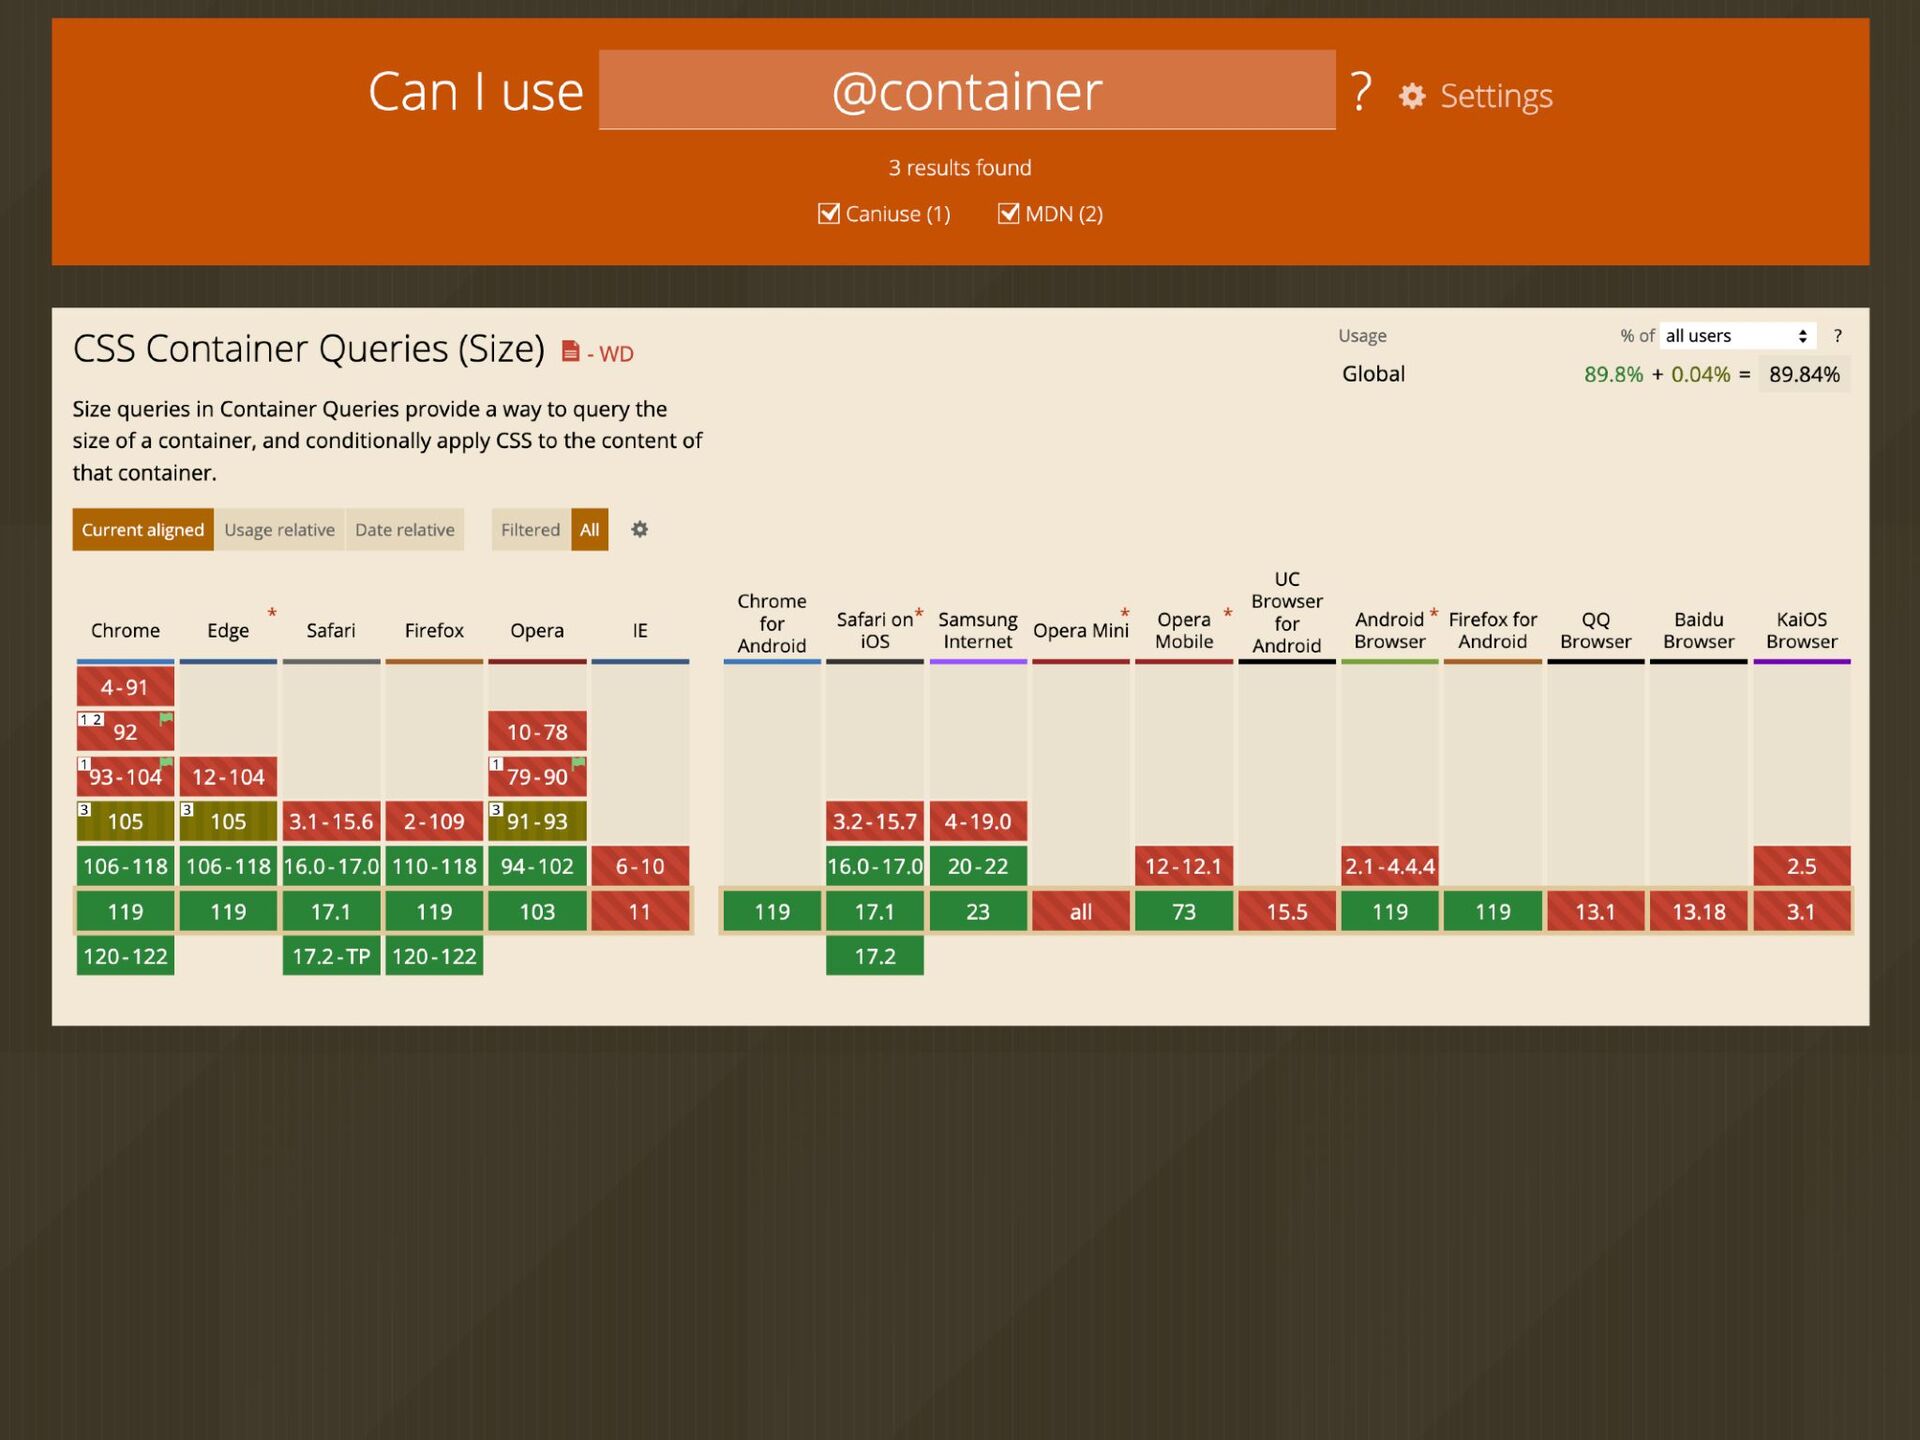
Task: Click Chrome for Android 119 cell
Action: point(772,911)
